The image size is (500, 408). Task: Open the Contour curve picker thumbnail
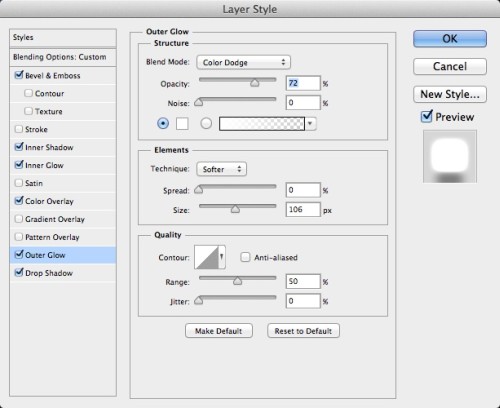tap(206, 257)
